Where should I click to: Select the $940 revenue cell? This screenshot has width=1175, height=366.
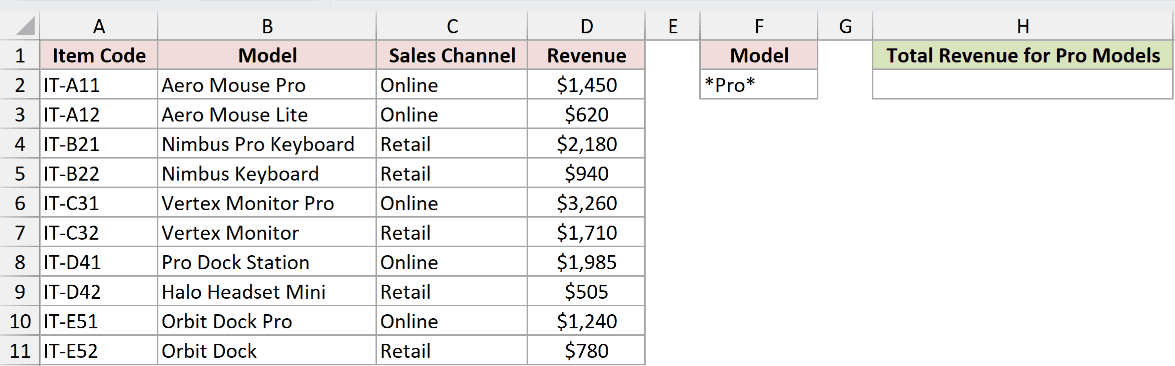tap(587, 174)
